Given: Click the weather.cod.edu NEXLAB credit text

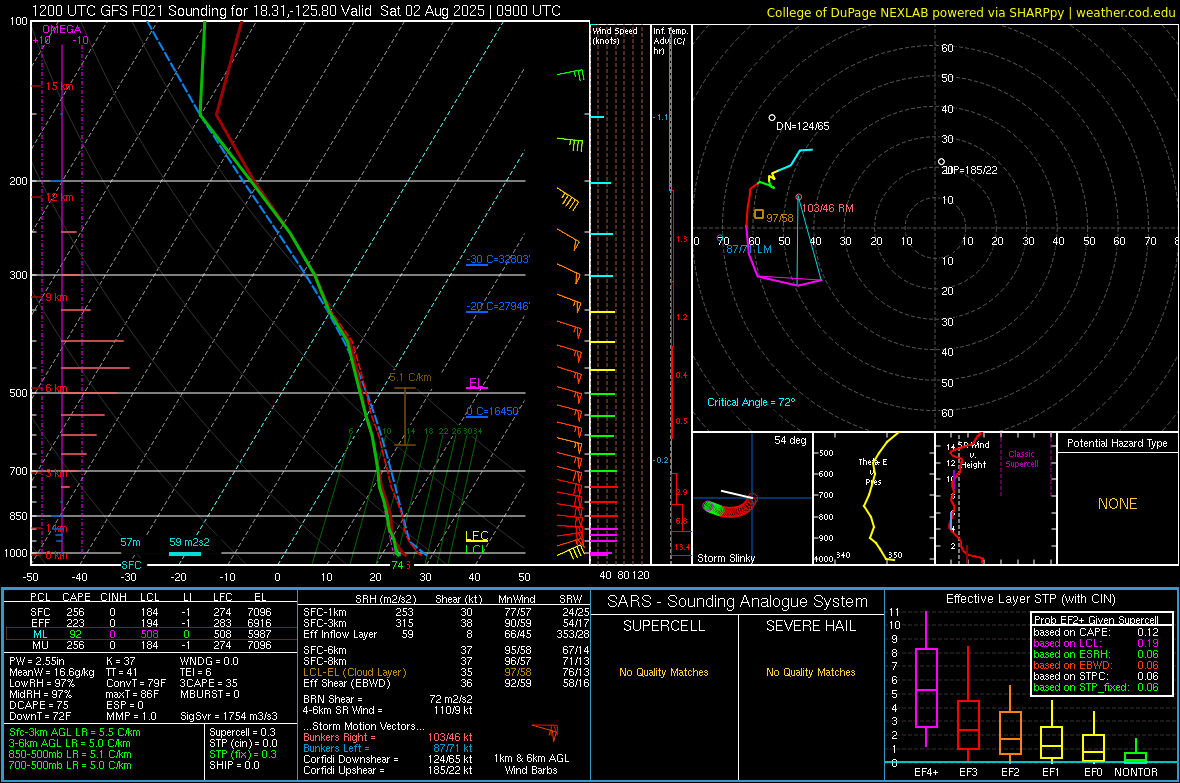Looking at the screenshot, I should 970,12.
